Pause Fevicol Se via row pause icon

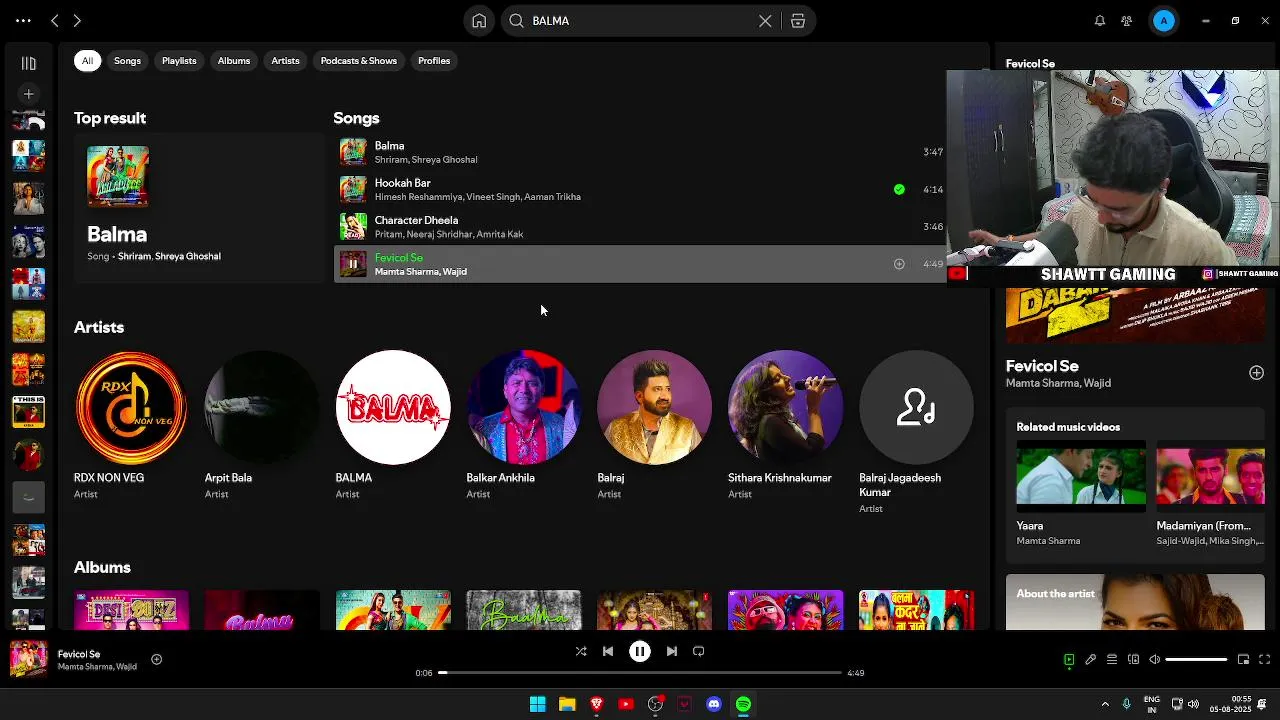(x=353, y=264)
